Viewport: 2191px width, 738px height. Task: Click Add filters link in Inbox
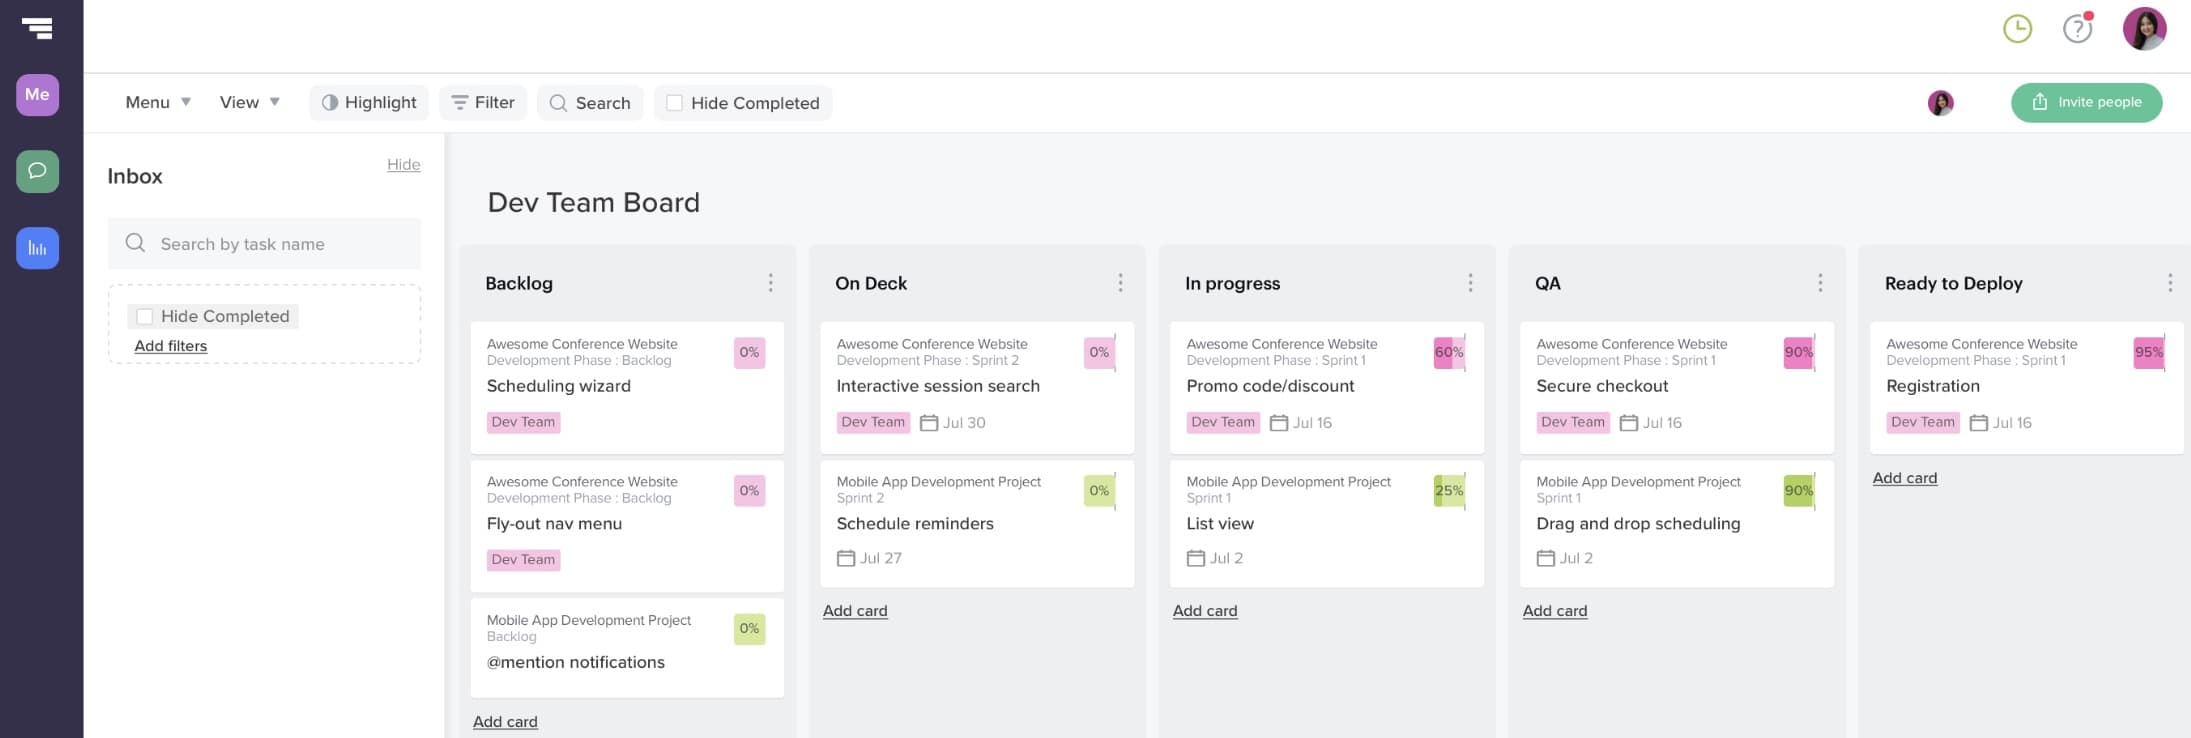click(x=171, y=346)
